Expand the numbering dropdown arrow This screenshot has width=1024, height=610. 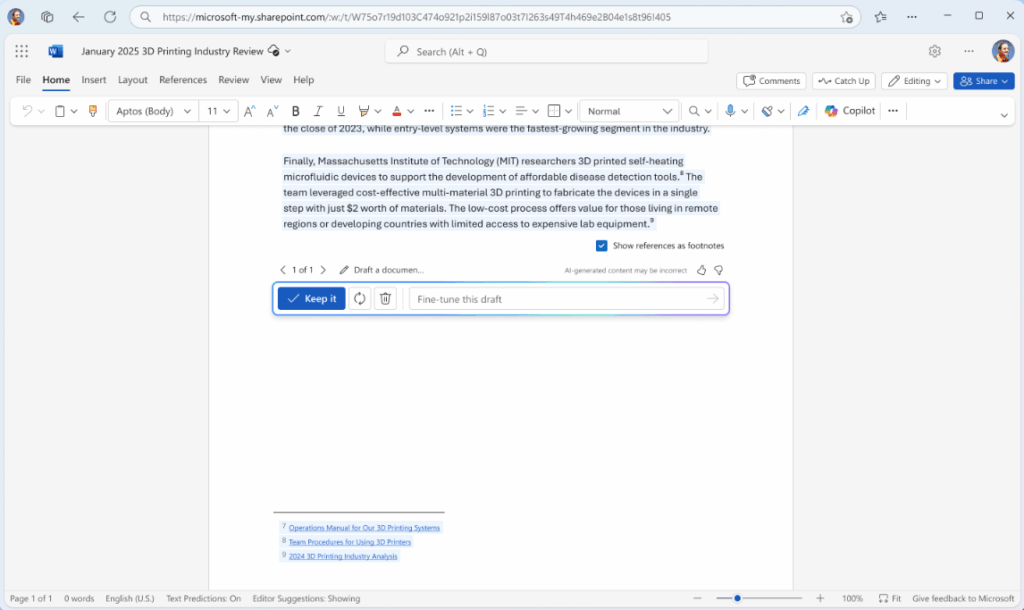click(503, 112)
